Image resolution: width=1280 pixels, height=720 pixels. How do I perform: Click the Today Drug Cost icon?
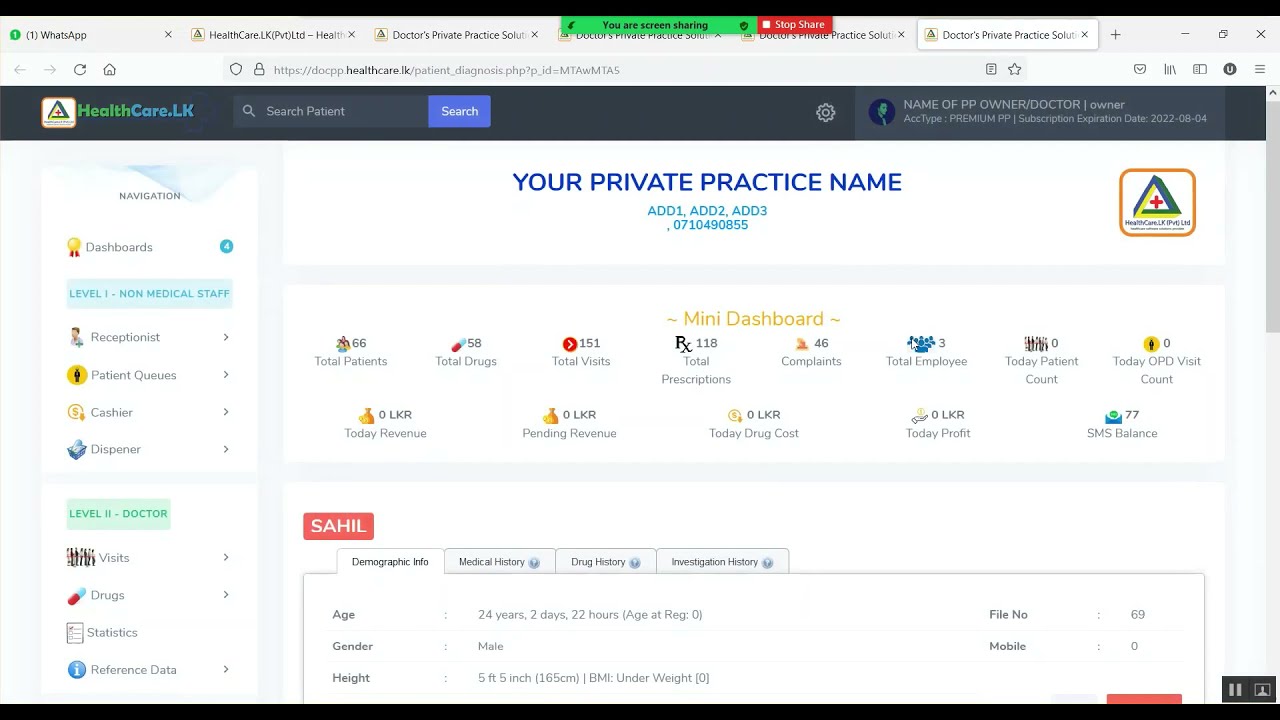(735, 416)
